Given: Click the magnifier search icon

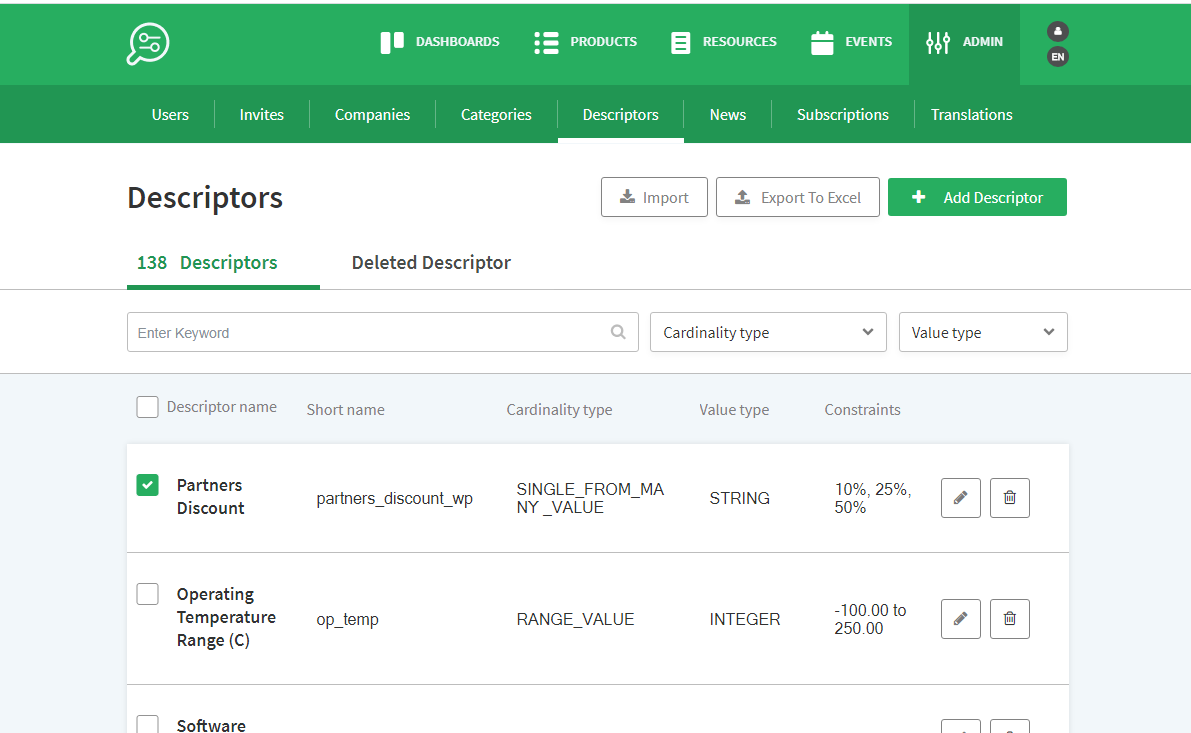Looking at the screenshot, I should [618, 332].
